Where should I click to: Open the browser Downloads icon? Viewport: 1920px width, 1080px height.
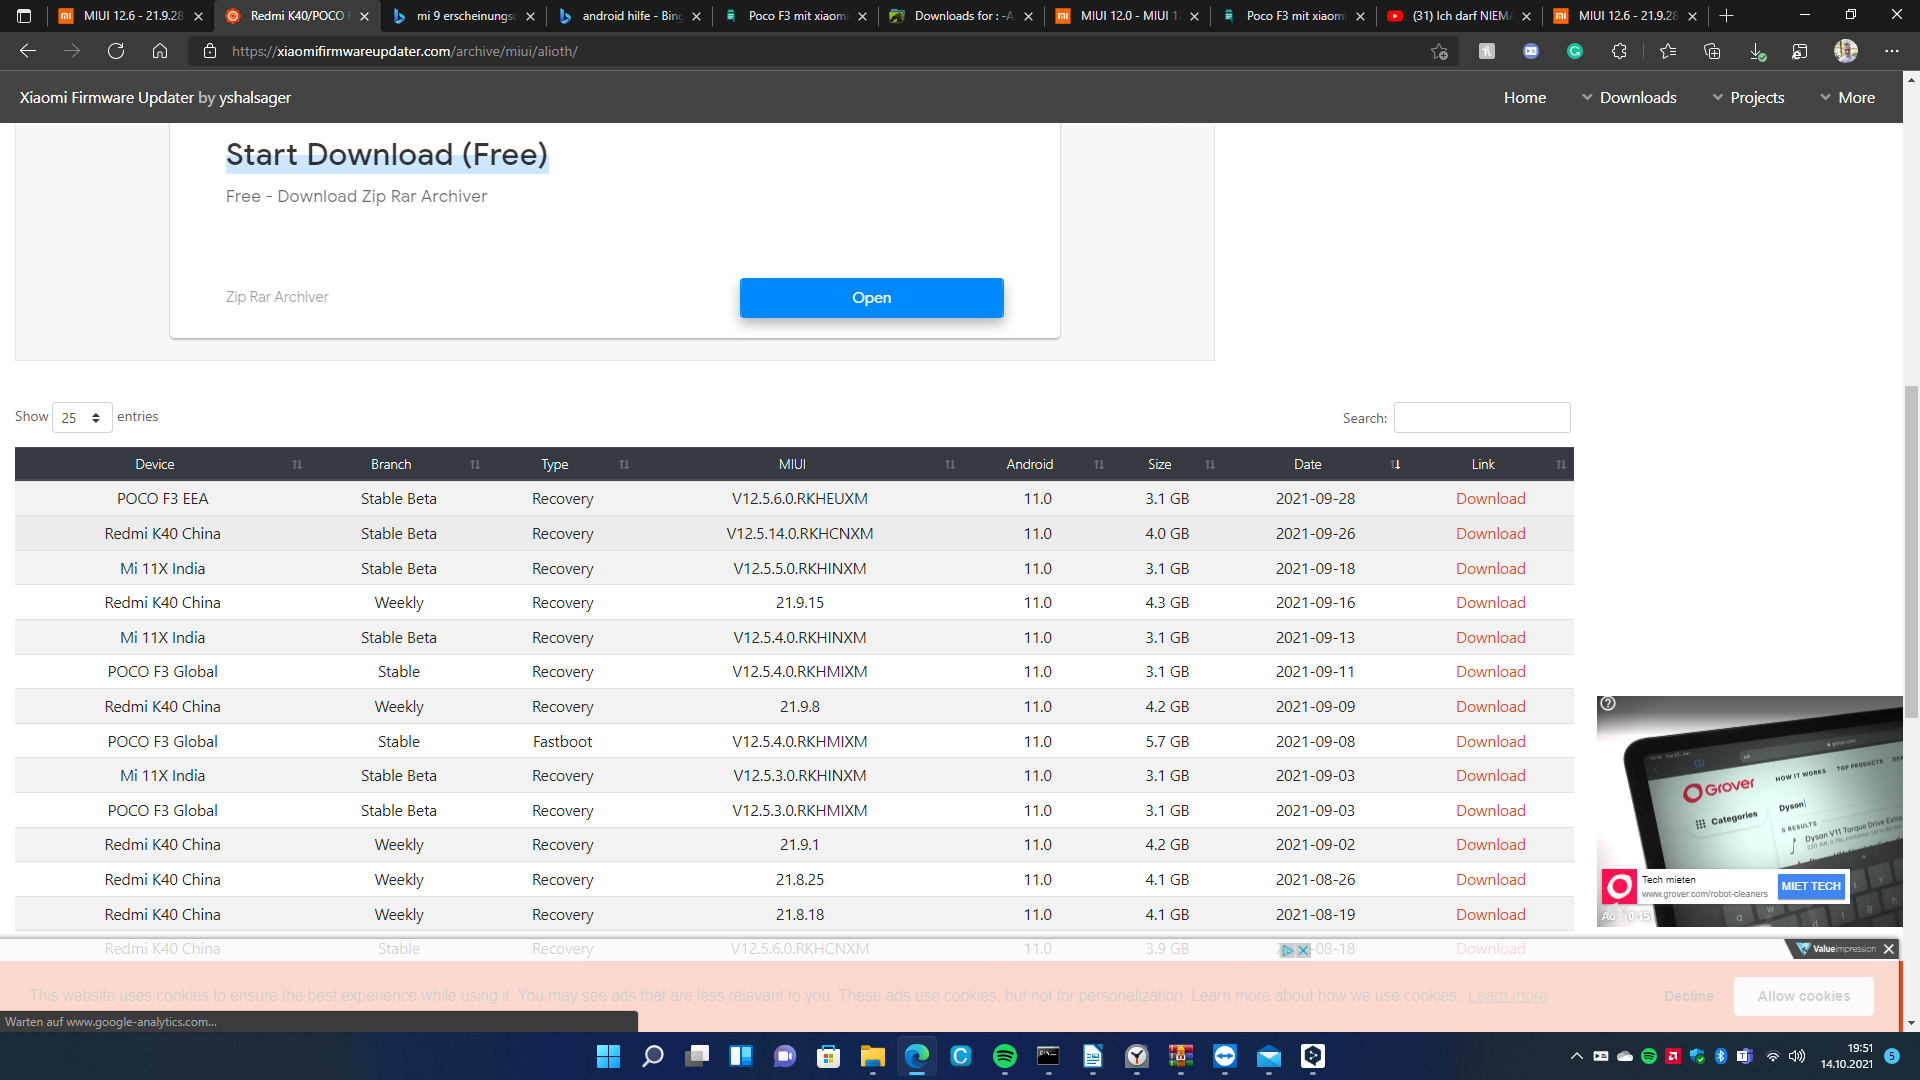[x=1757, y=51]
